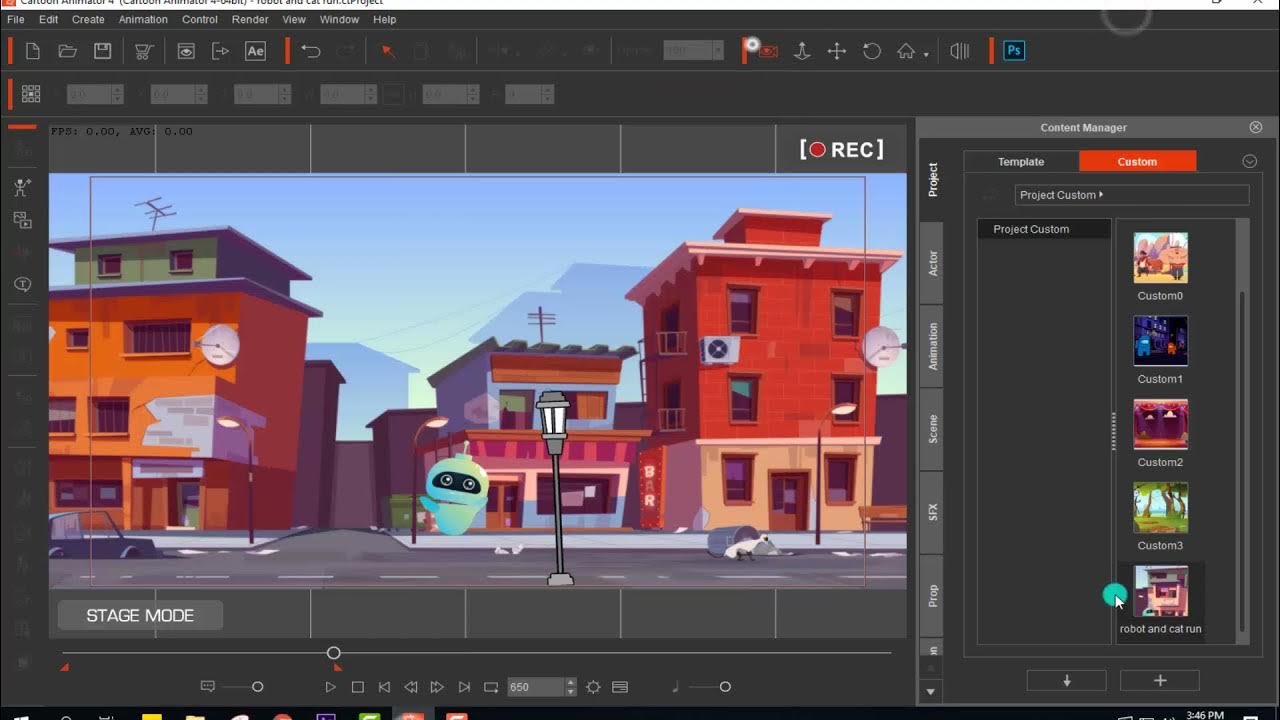Switch to the Template tab
The image size is (1280, 720).
point(1020,161)
